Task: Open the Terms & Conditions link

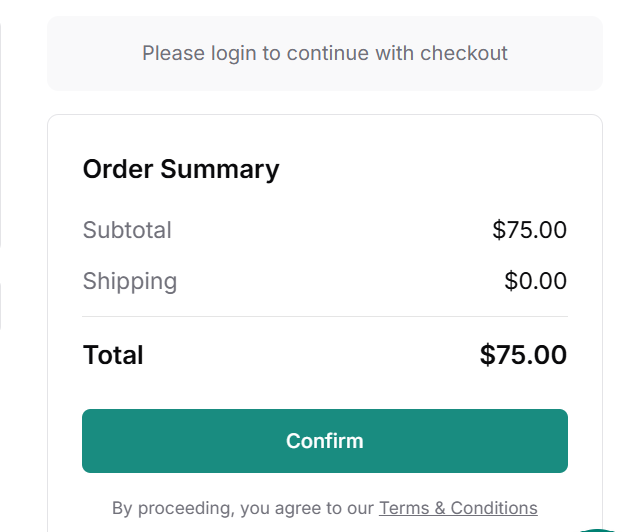Action: coord(458,508)
